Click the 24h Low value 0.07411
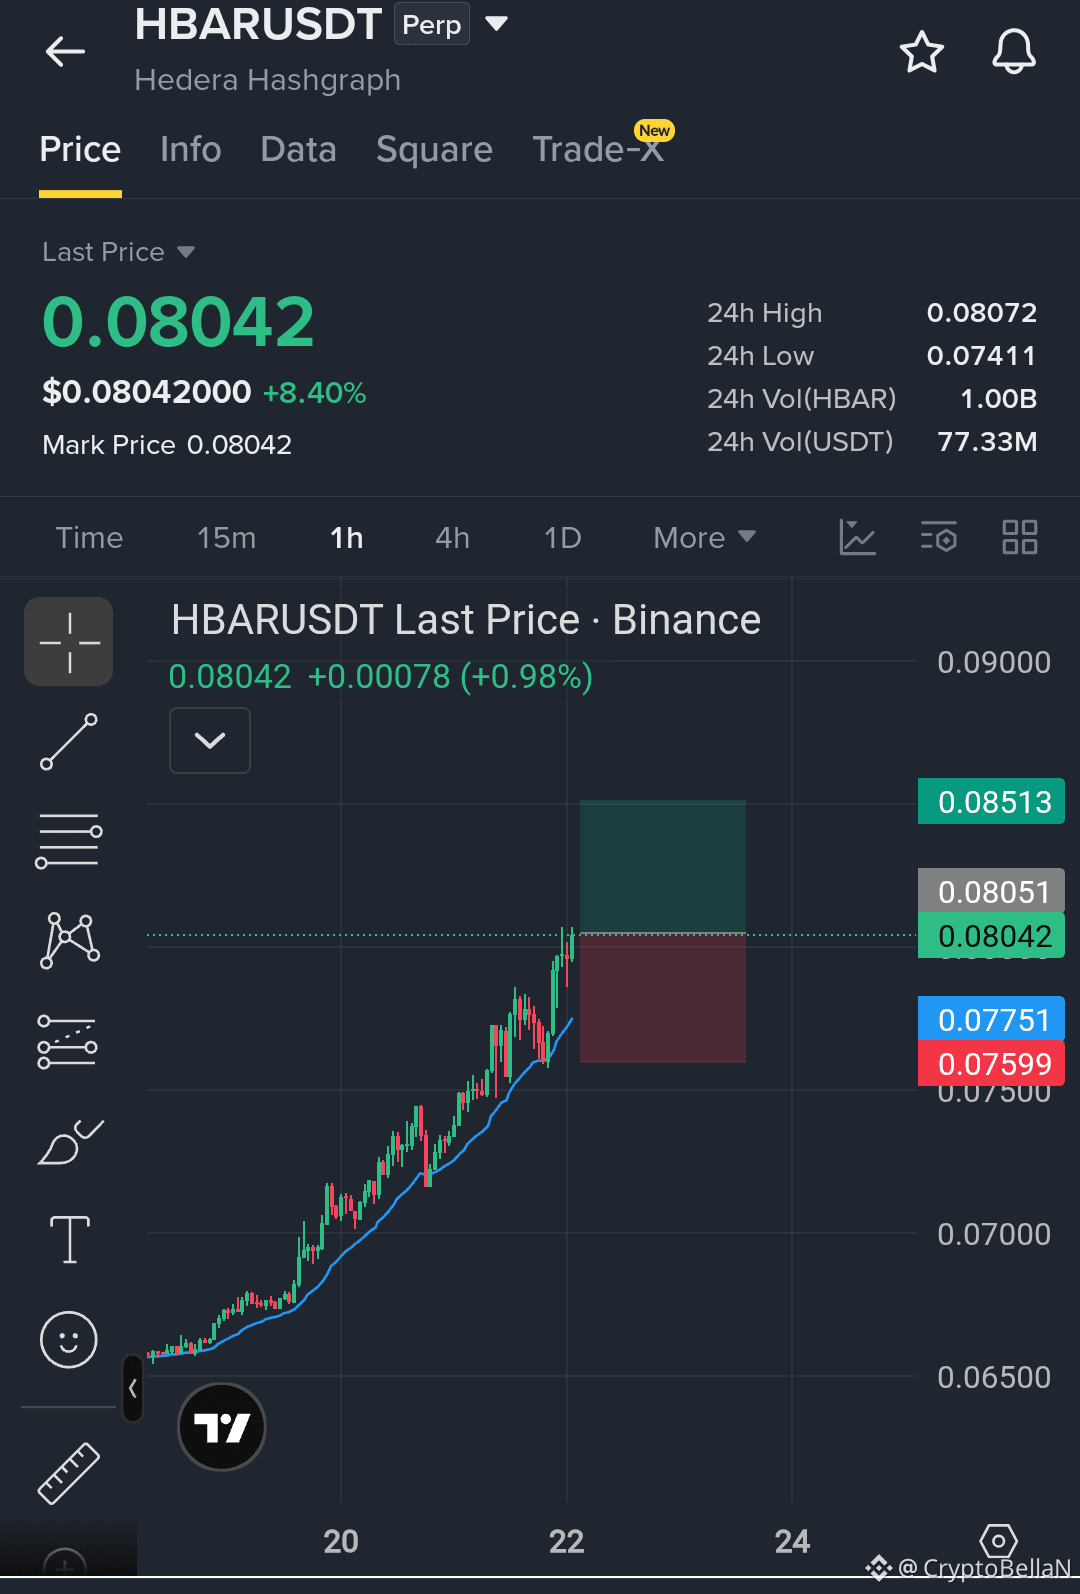This screenshot has width=1080, height=1594. 981,356
